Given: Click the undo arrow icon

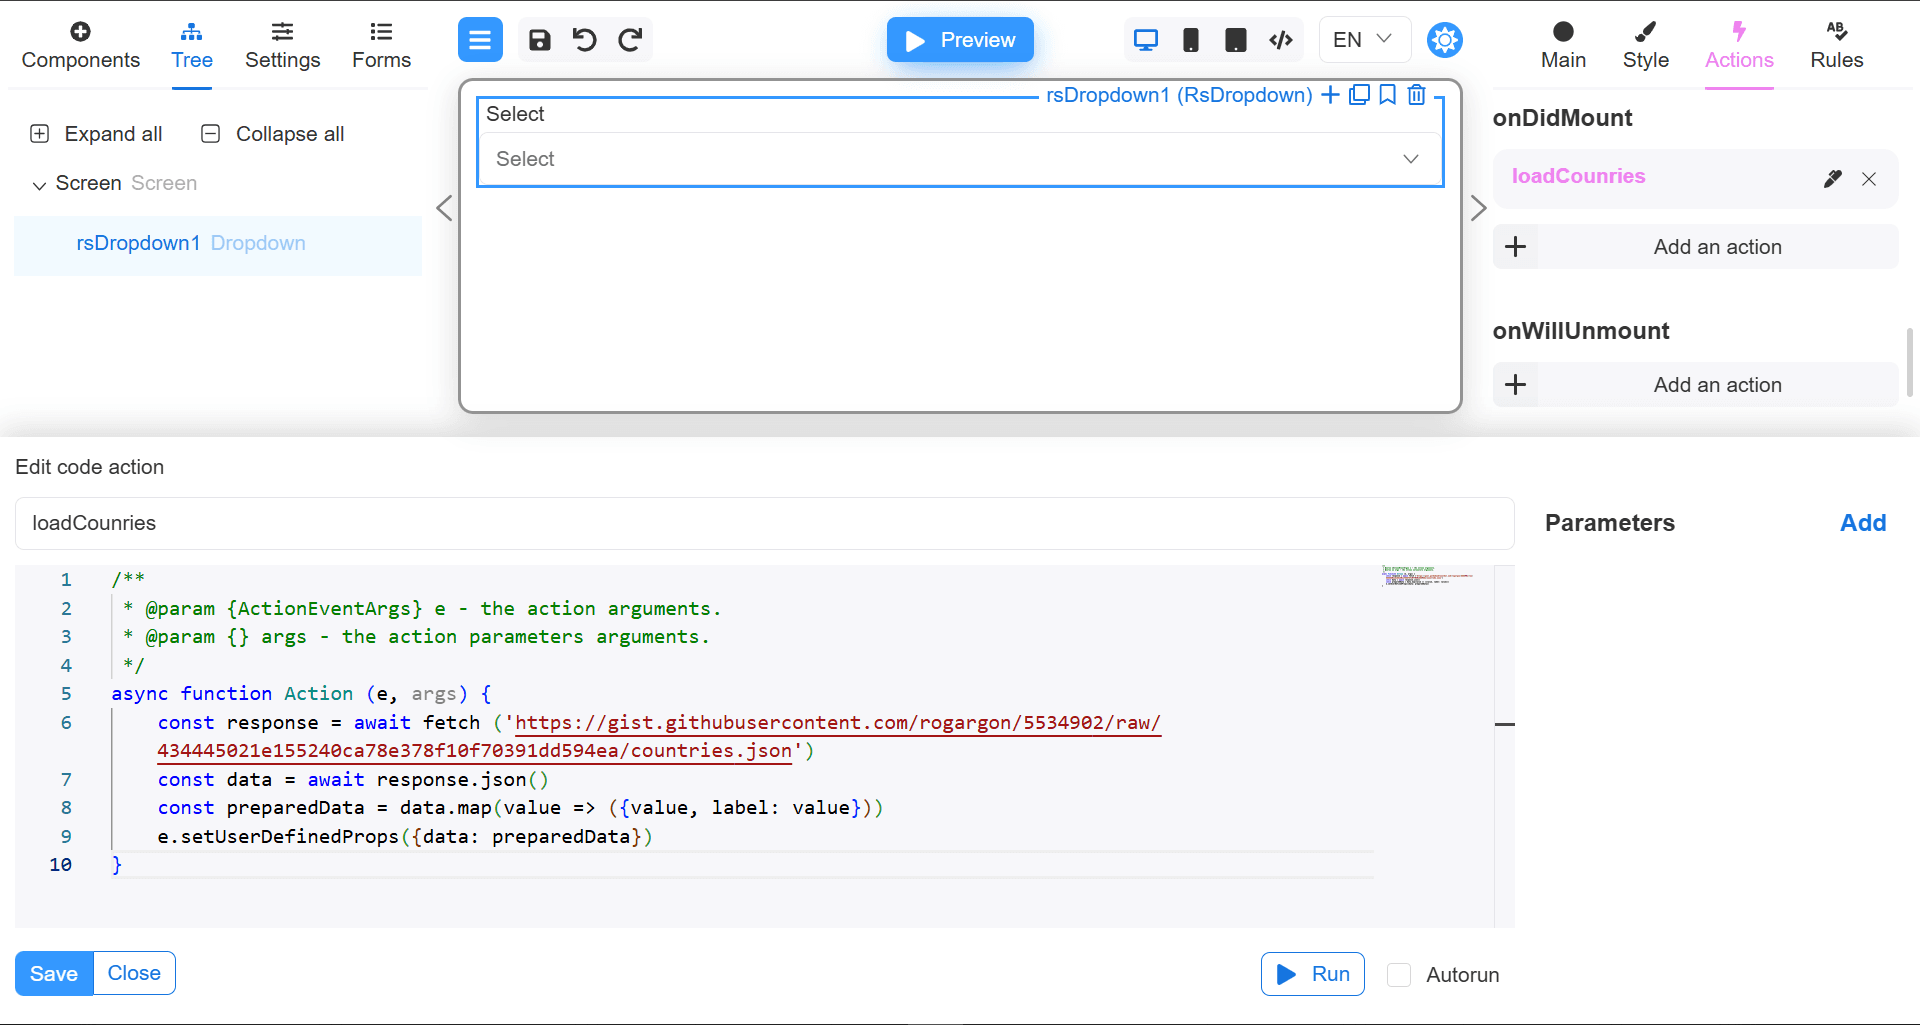Looking at the screenshot, I should (x=584, y=40).
